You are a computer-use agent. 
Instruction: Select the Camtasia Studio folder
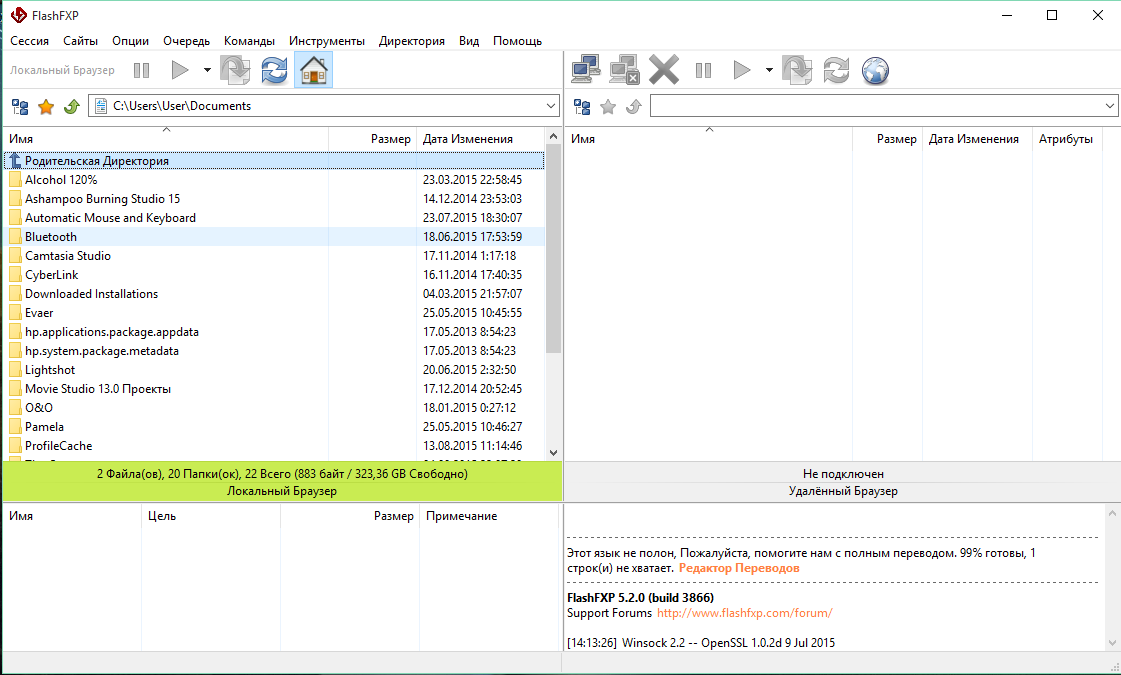click(274, 255)
